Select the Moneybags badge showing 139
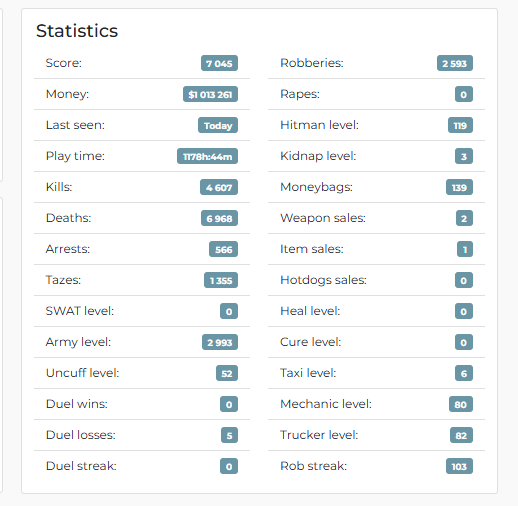This screenshot has height=506, width=518. (459, 187)
